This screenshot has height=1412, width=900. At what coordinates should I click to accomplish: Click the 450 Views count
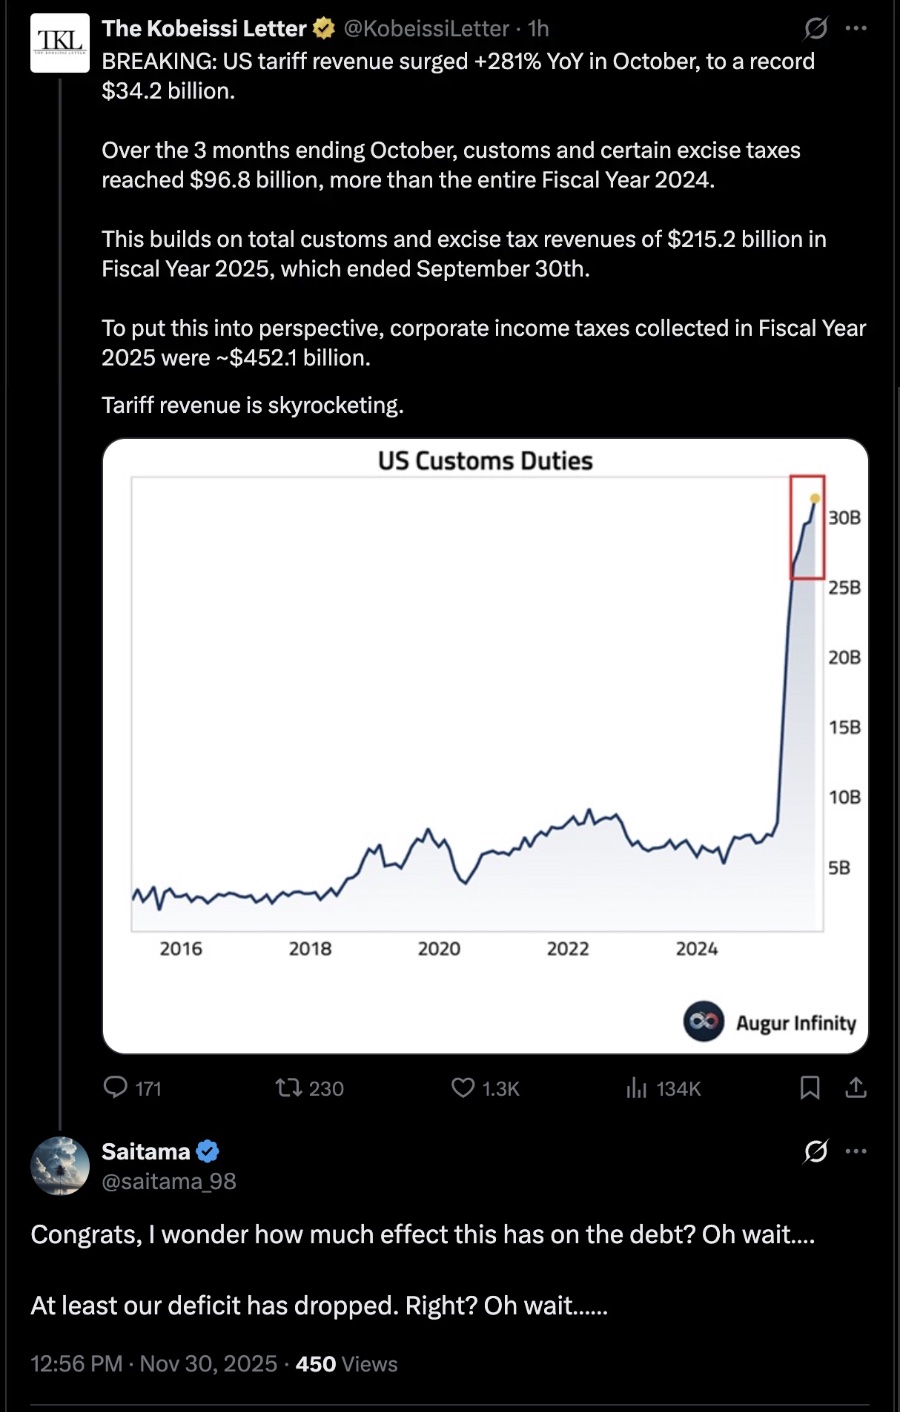pyautogui.click(x=346, y=1364)
